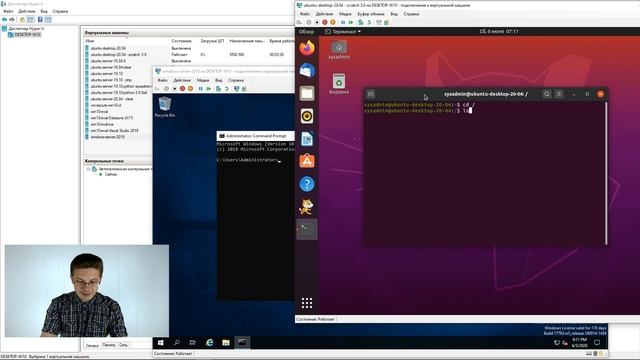Image resolution: width=640 pixels, height=360 pixels.
Task: Click Windows Server taskbar clock
Action: click(580, 343)
